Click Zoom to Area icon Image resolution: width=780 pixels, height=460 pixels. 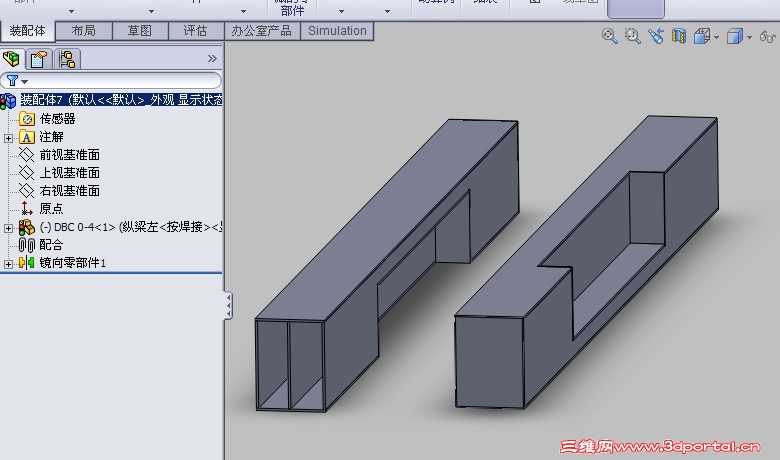[632, 36]
